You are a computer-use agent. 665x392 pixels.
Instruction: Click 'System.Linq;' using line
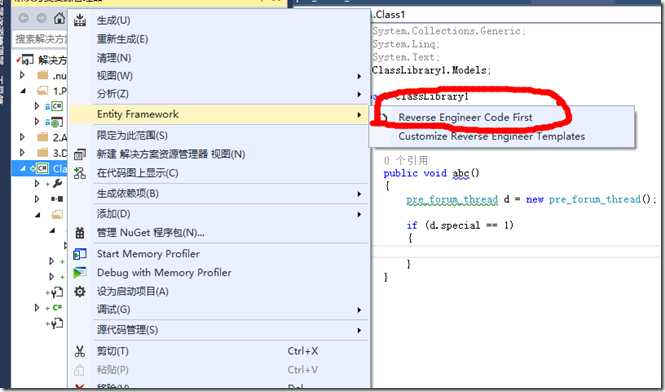(x=406, y=44)
